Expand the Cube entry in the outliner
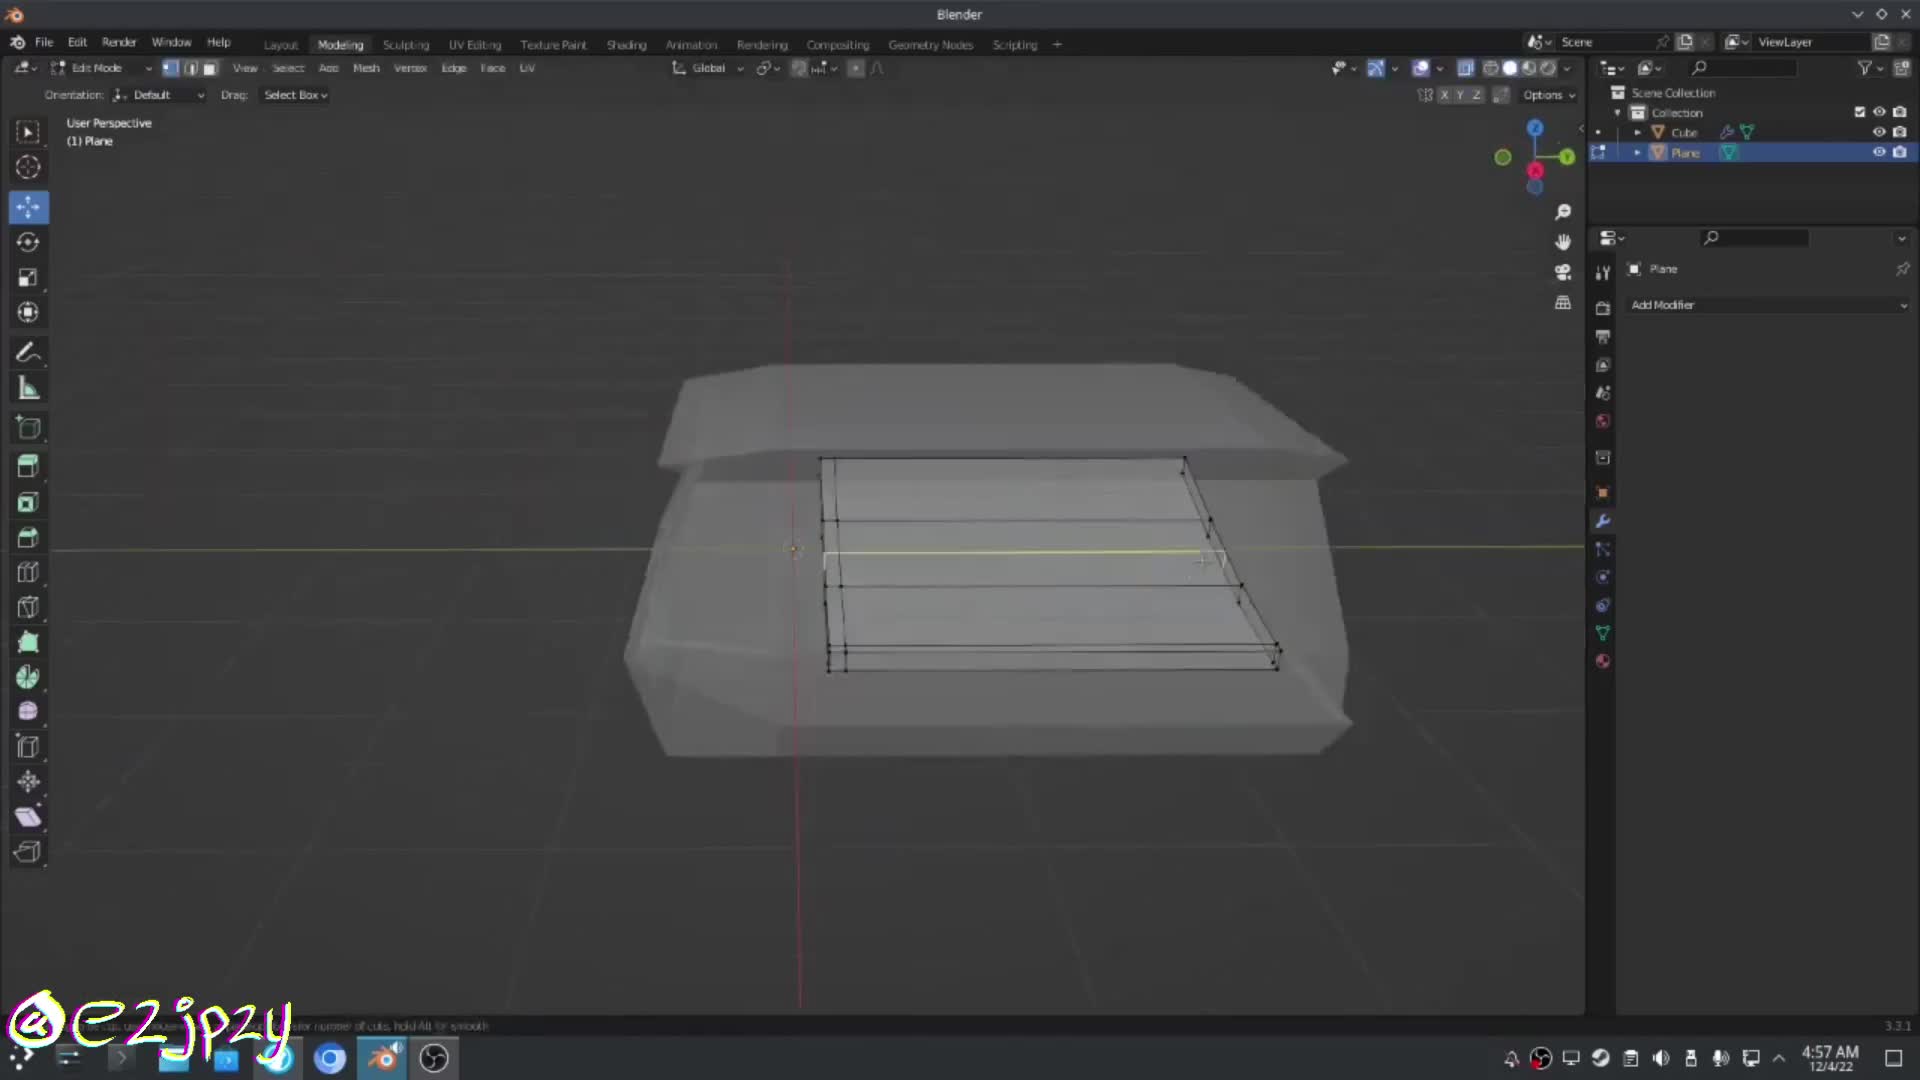Viewport: 1920px width, 1080px height. [x=1637, y=131]
